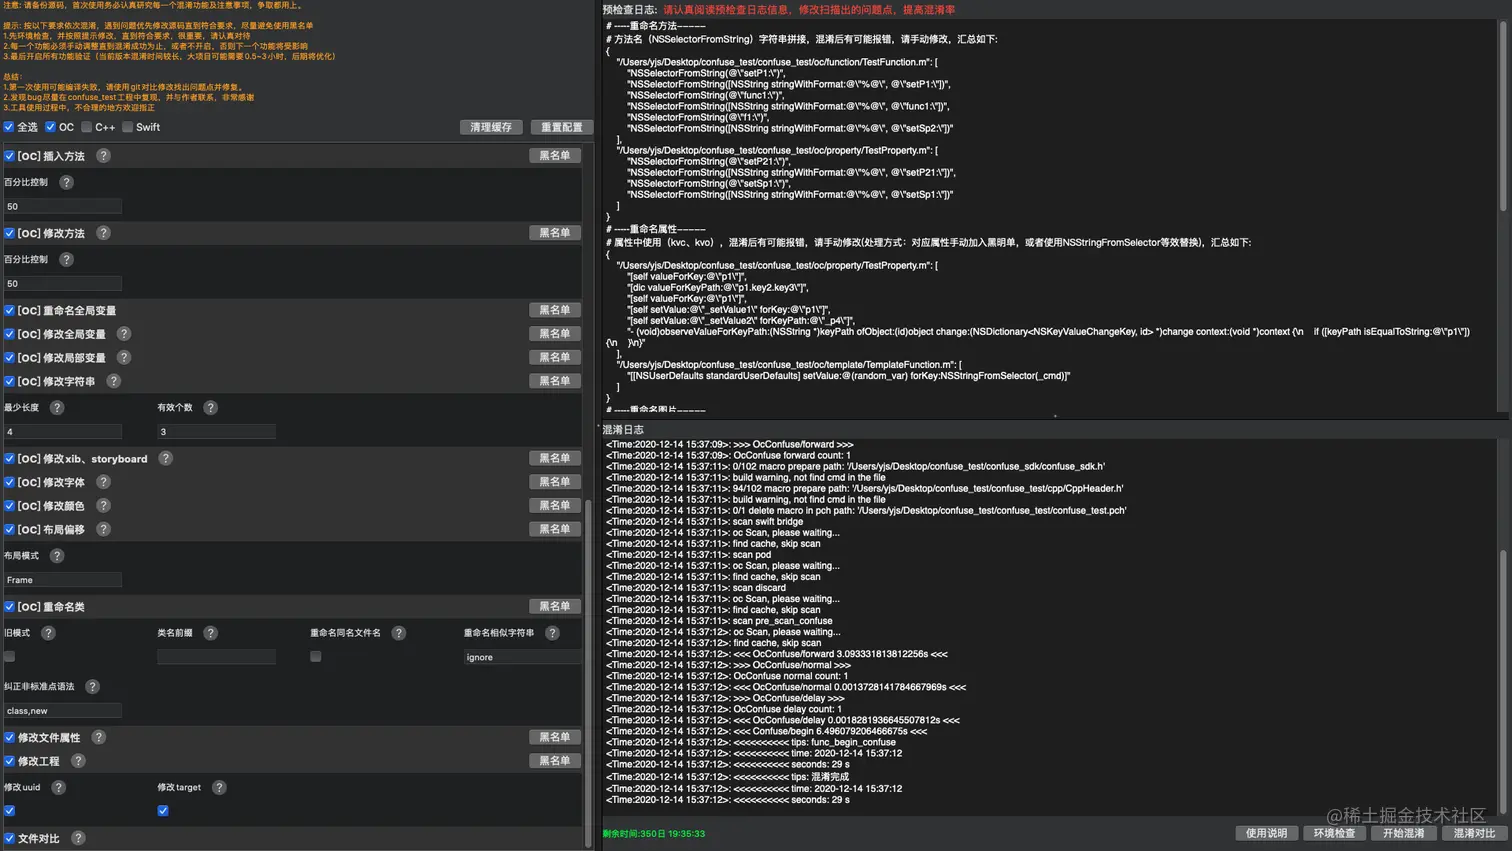Enable the C++ language checkbox
Screen dimensions: 1512x851
(x=87, y=127)
